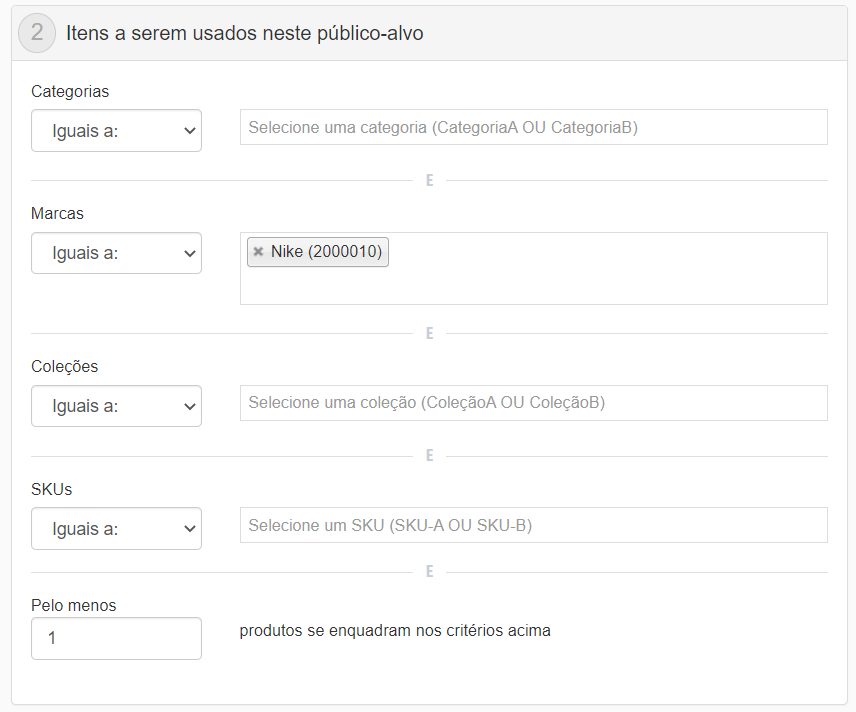Click the dropdown arrow on the Marcas selector
856x712 pixels.
[188, 252]
